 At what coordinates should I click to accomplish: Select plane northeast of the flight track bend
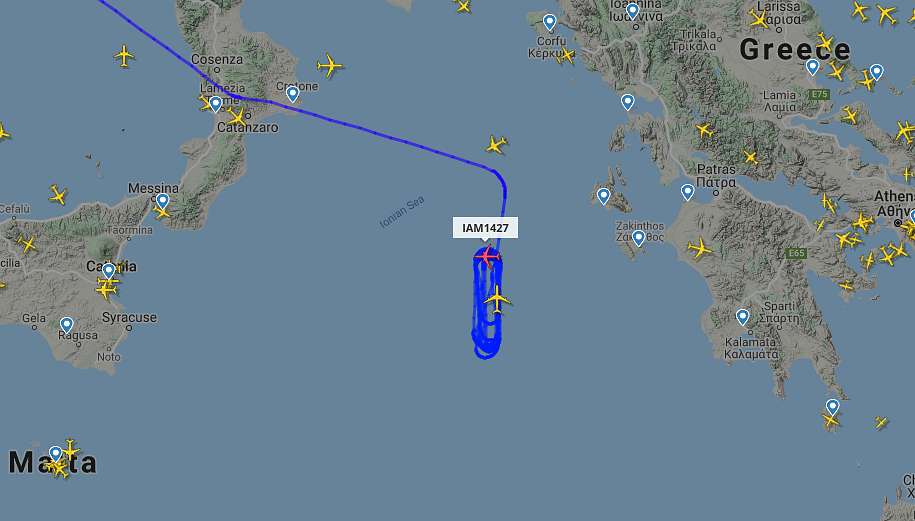pyautogui.click(x=496, y=144)
